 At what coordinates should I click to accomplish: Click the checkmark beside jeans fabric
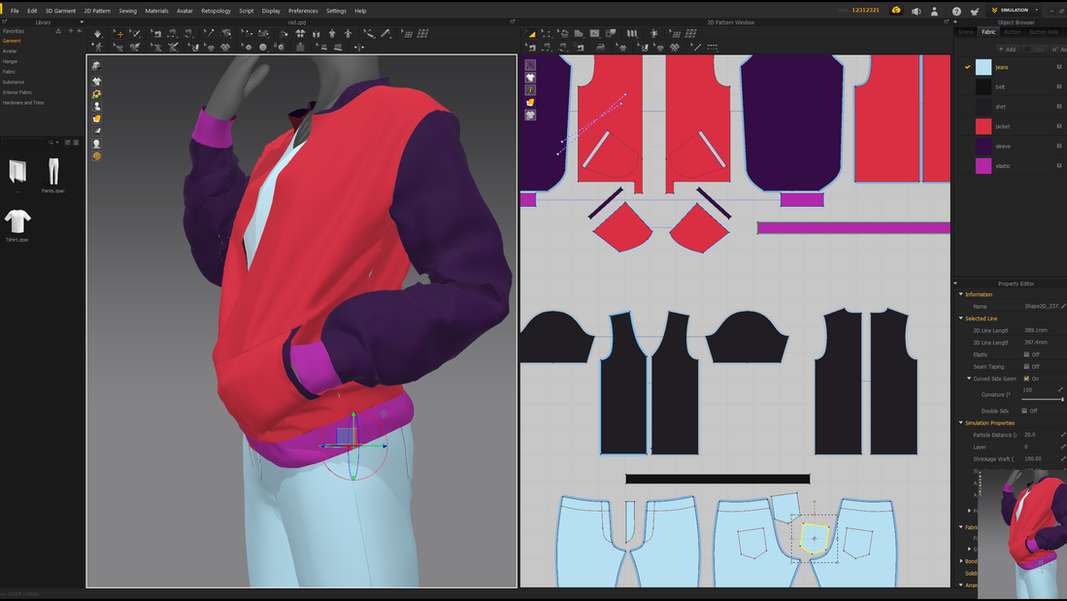click(967, 67)
